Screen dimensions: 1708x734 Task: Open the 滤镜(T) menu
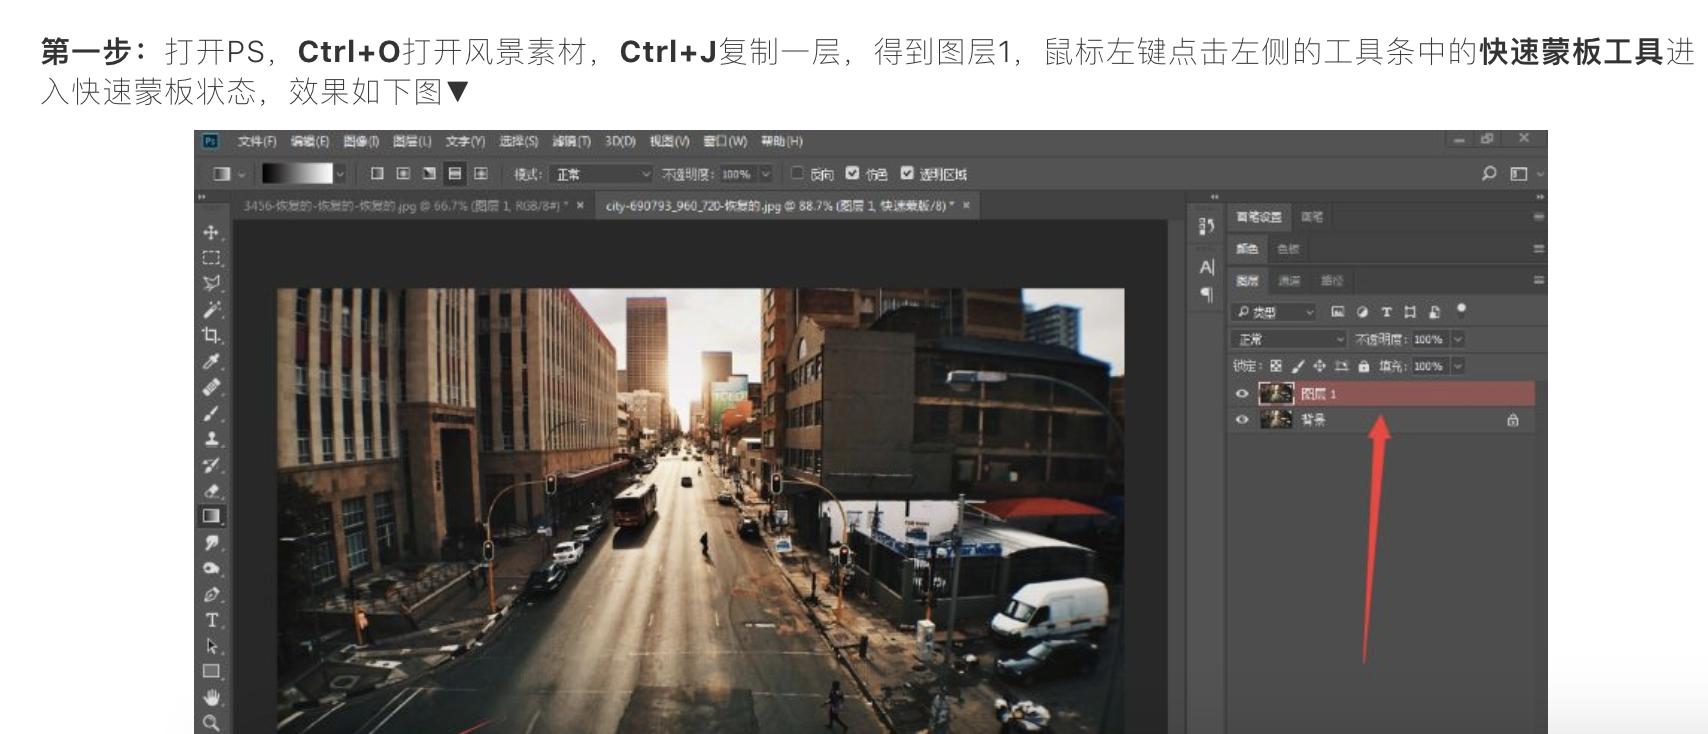(571, 141)
